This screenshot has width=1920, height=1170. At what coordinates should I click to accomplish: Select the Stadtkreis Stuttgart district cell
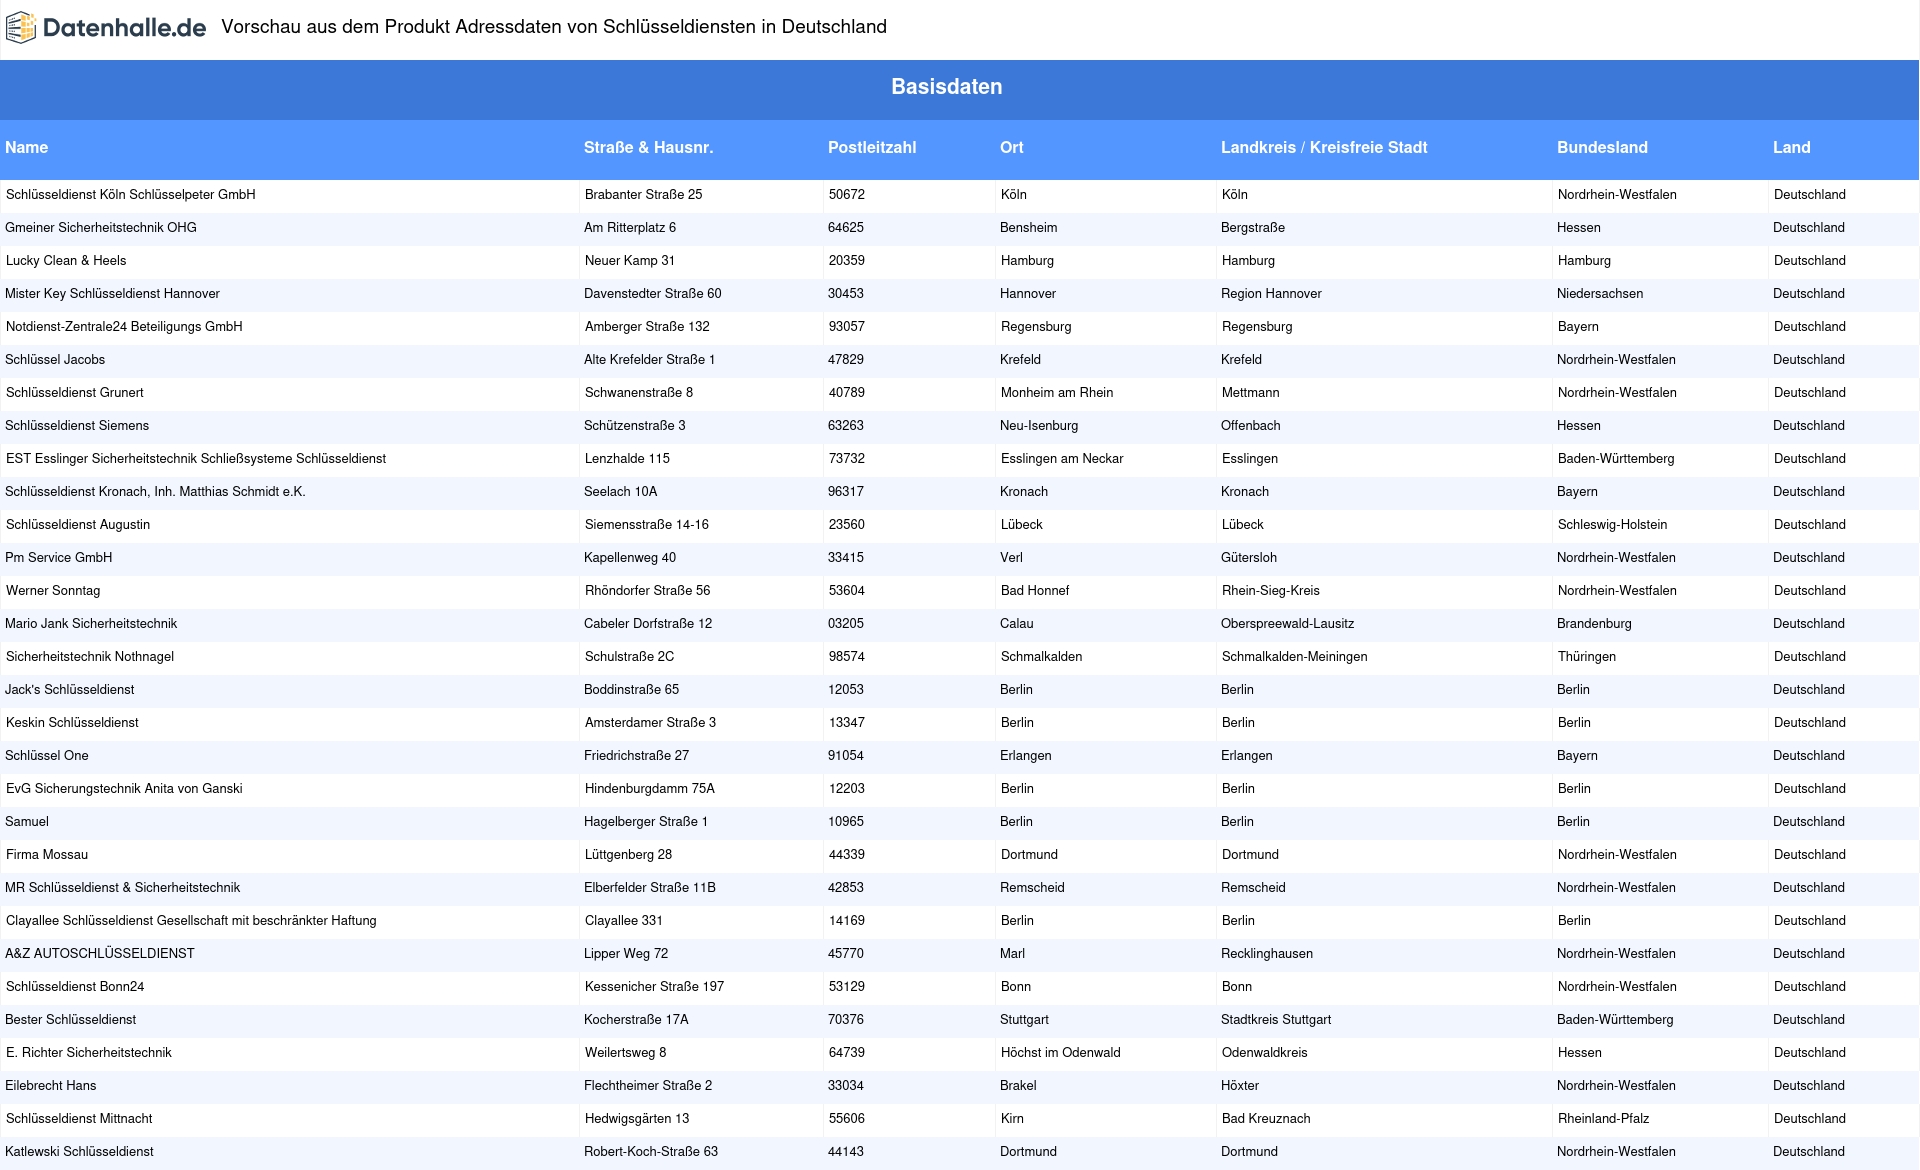(1276, 1020)
